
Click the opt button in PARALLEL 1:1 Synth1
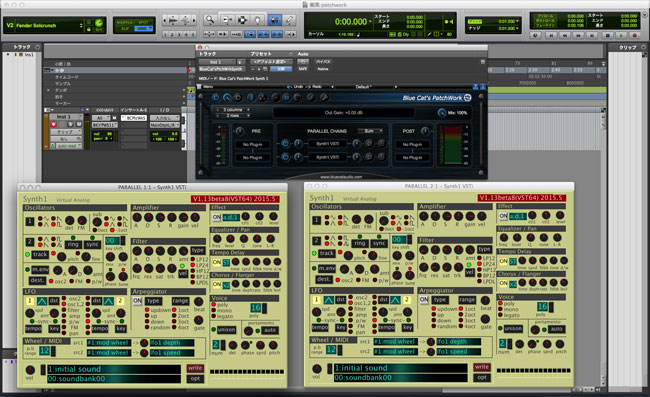(195, 378)
